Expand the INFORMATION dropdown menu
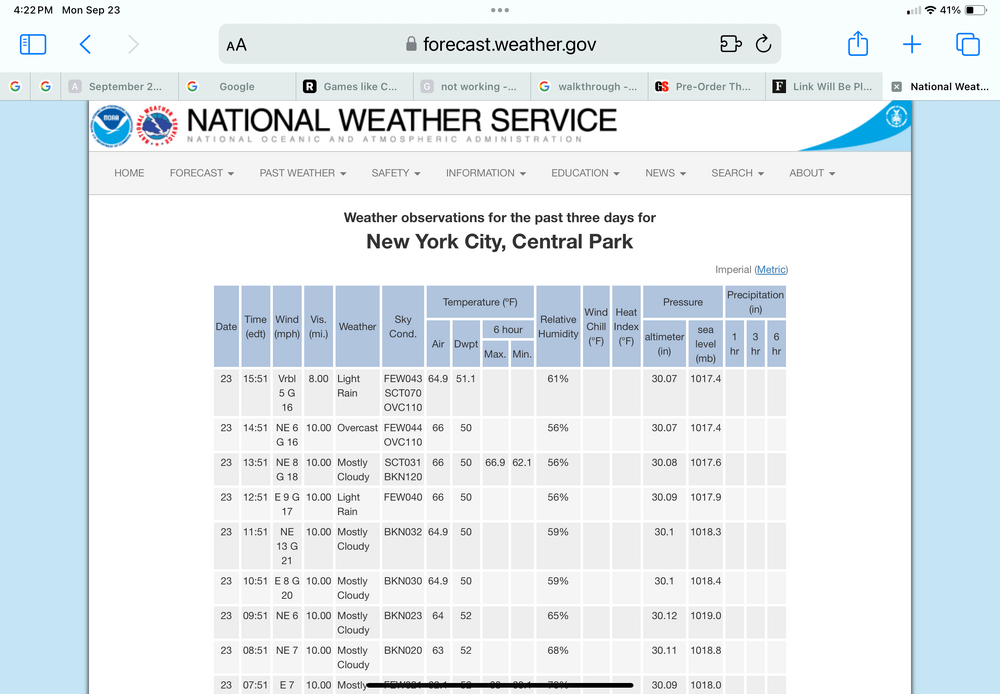This screenshot has height=694, width=1000. [x=485, y=173]
